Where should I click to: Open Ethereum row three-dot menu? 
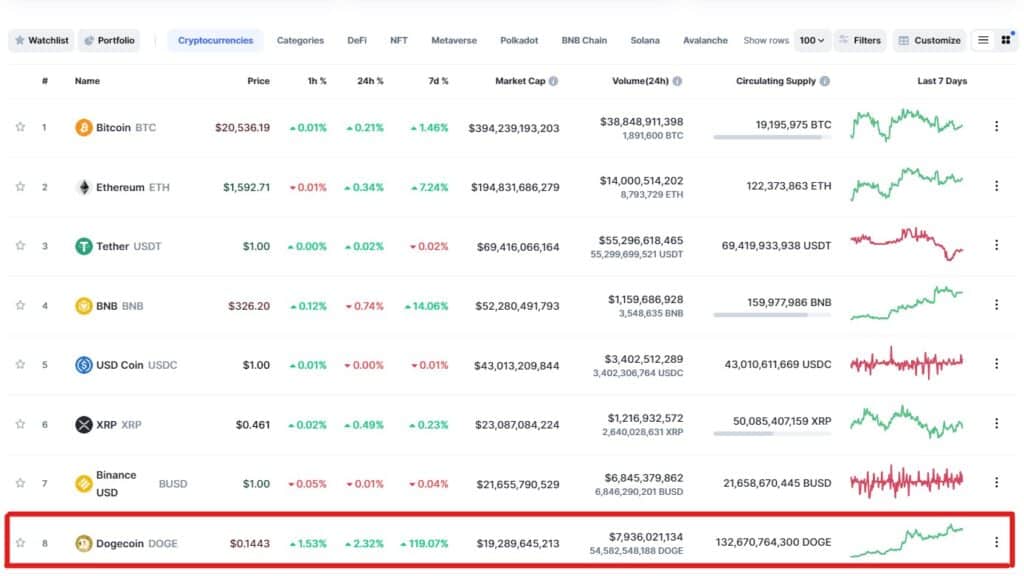(x=996, y=185)
